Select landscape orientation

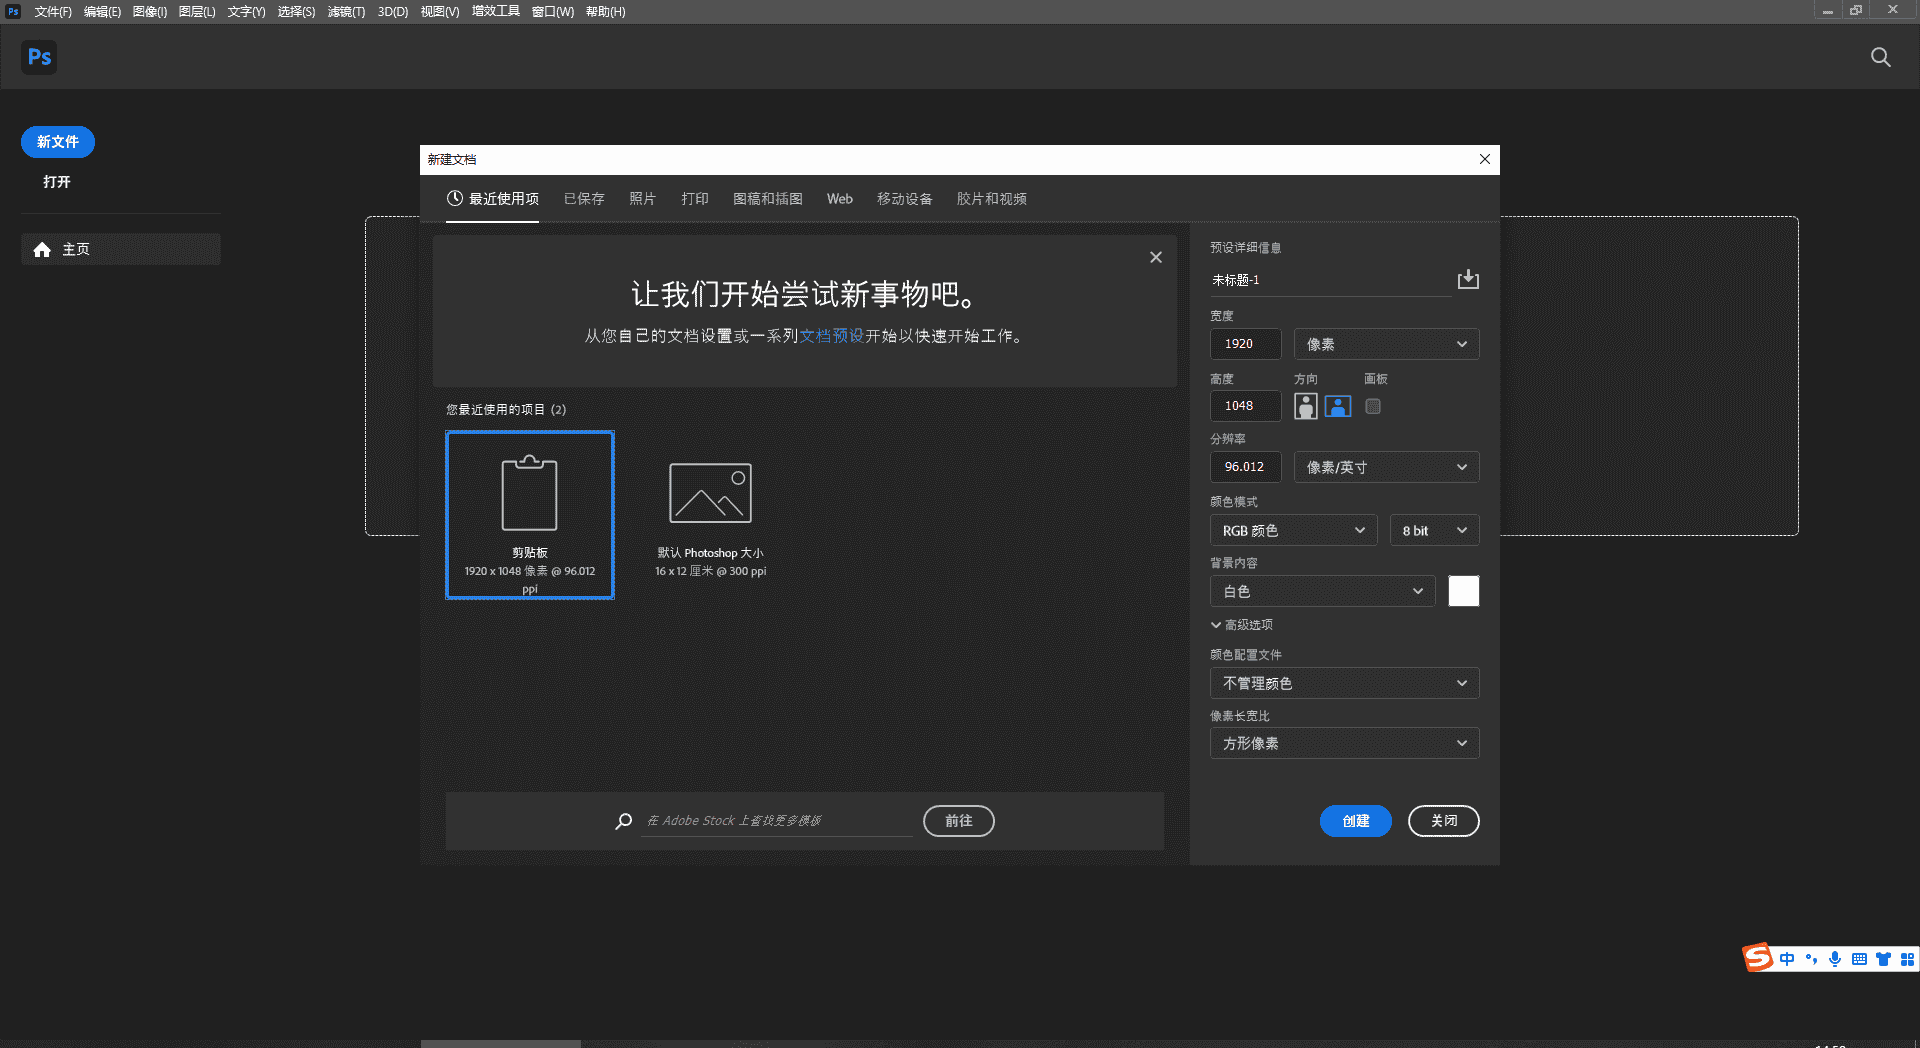tap(1338, 406)
